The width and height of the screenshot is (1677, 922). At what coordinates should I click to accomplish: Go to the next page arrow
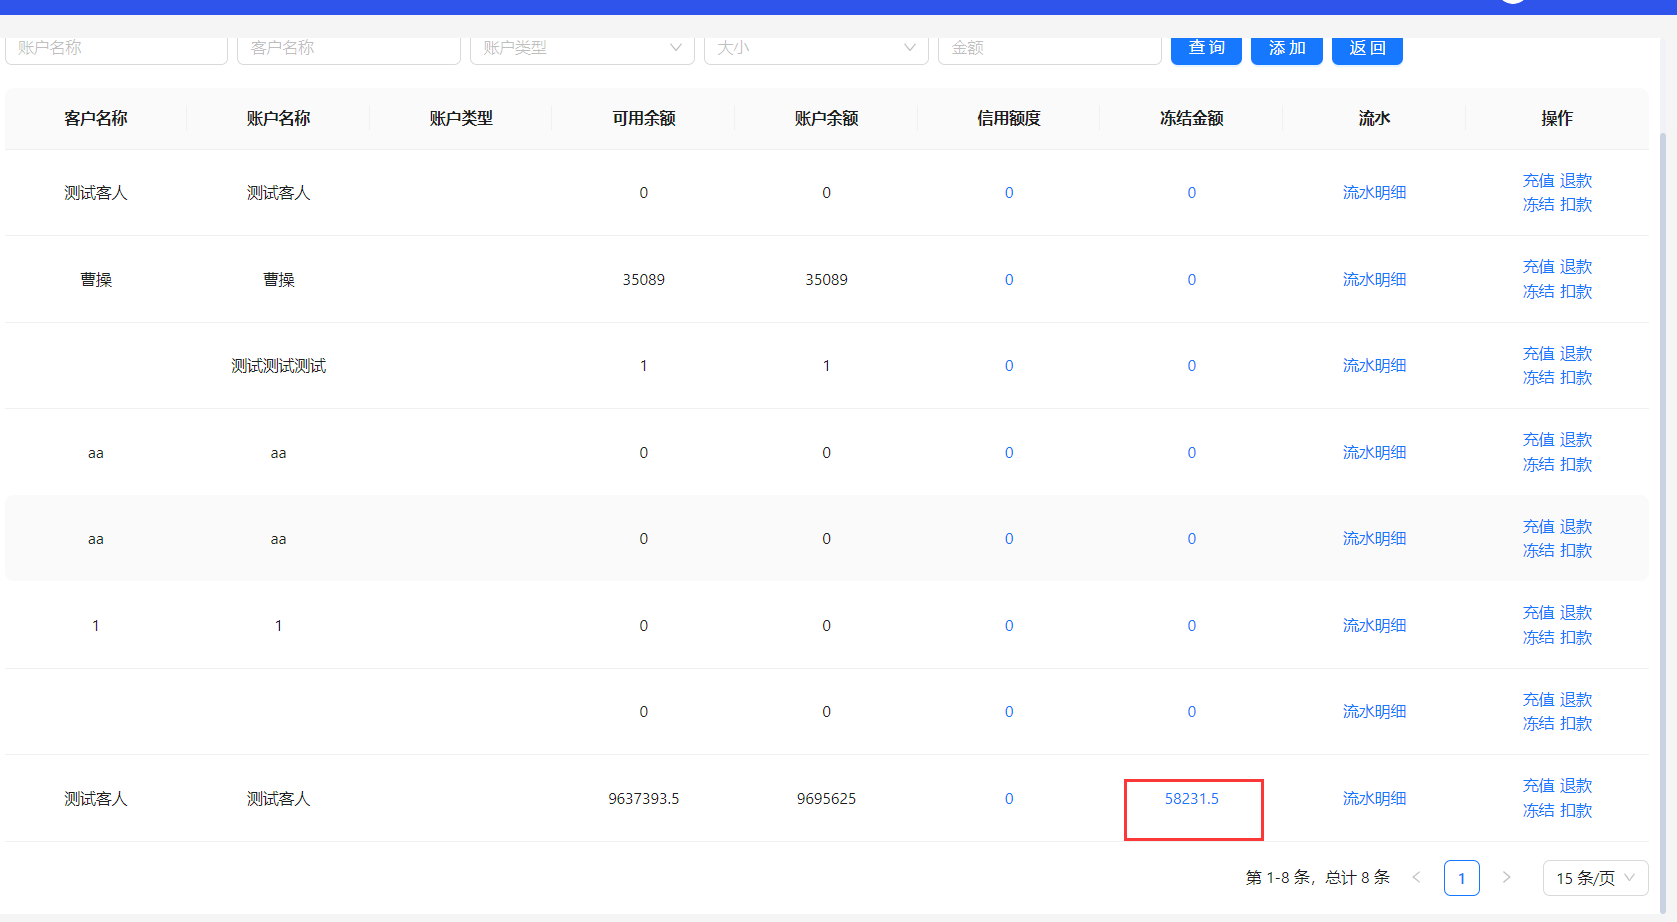point(1506,878)
